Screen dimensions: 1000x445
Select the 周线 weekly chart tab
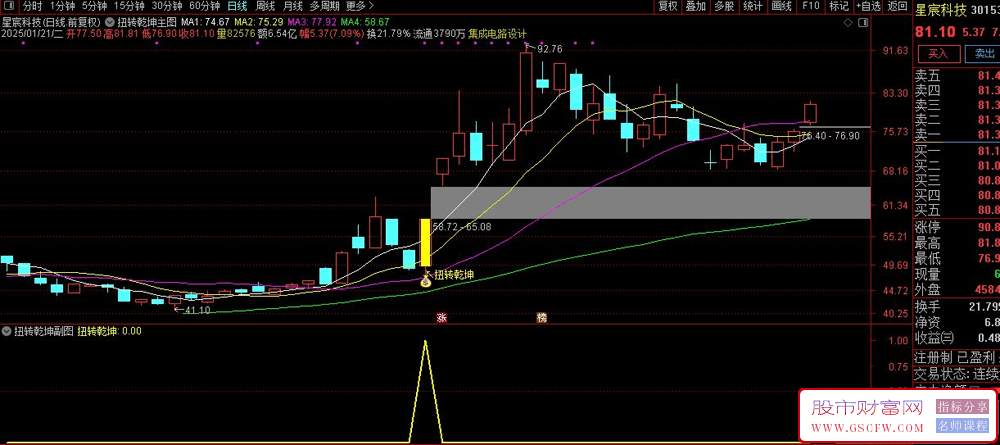coord(265,6)
